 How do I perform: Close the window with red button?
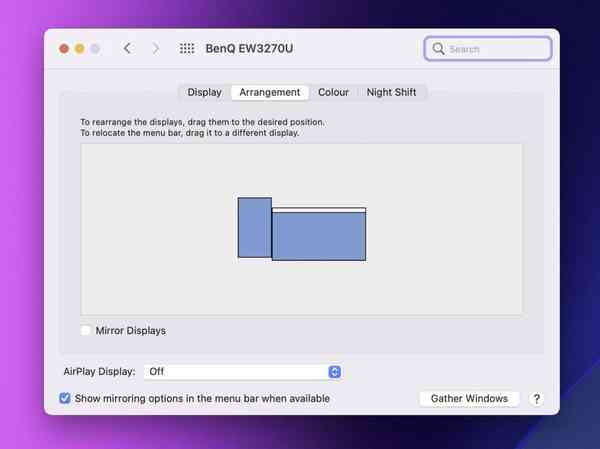click(64, 49)
